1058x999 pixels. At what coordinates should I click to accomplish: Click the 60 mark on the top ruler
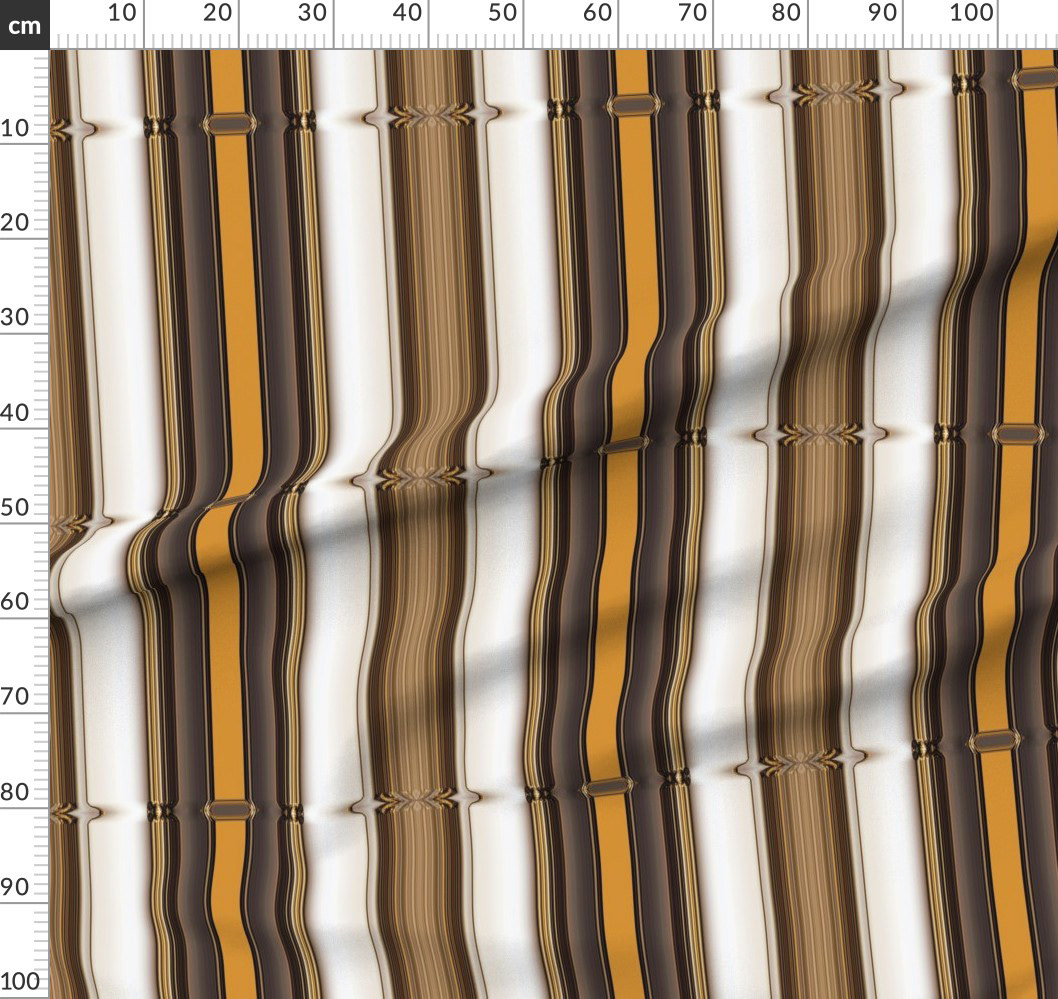pos(597,12)
